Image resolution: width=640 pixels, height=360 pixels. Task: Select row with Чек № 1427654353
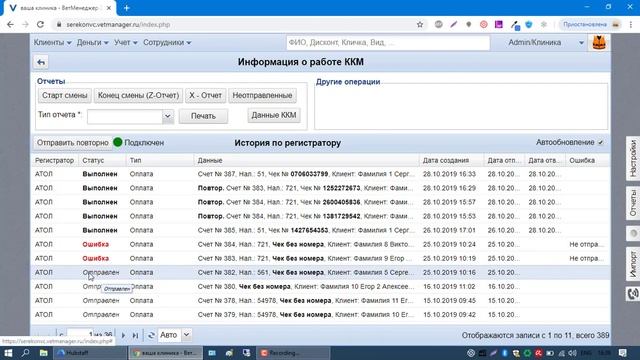pos(321,230)
